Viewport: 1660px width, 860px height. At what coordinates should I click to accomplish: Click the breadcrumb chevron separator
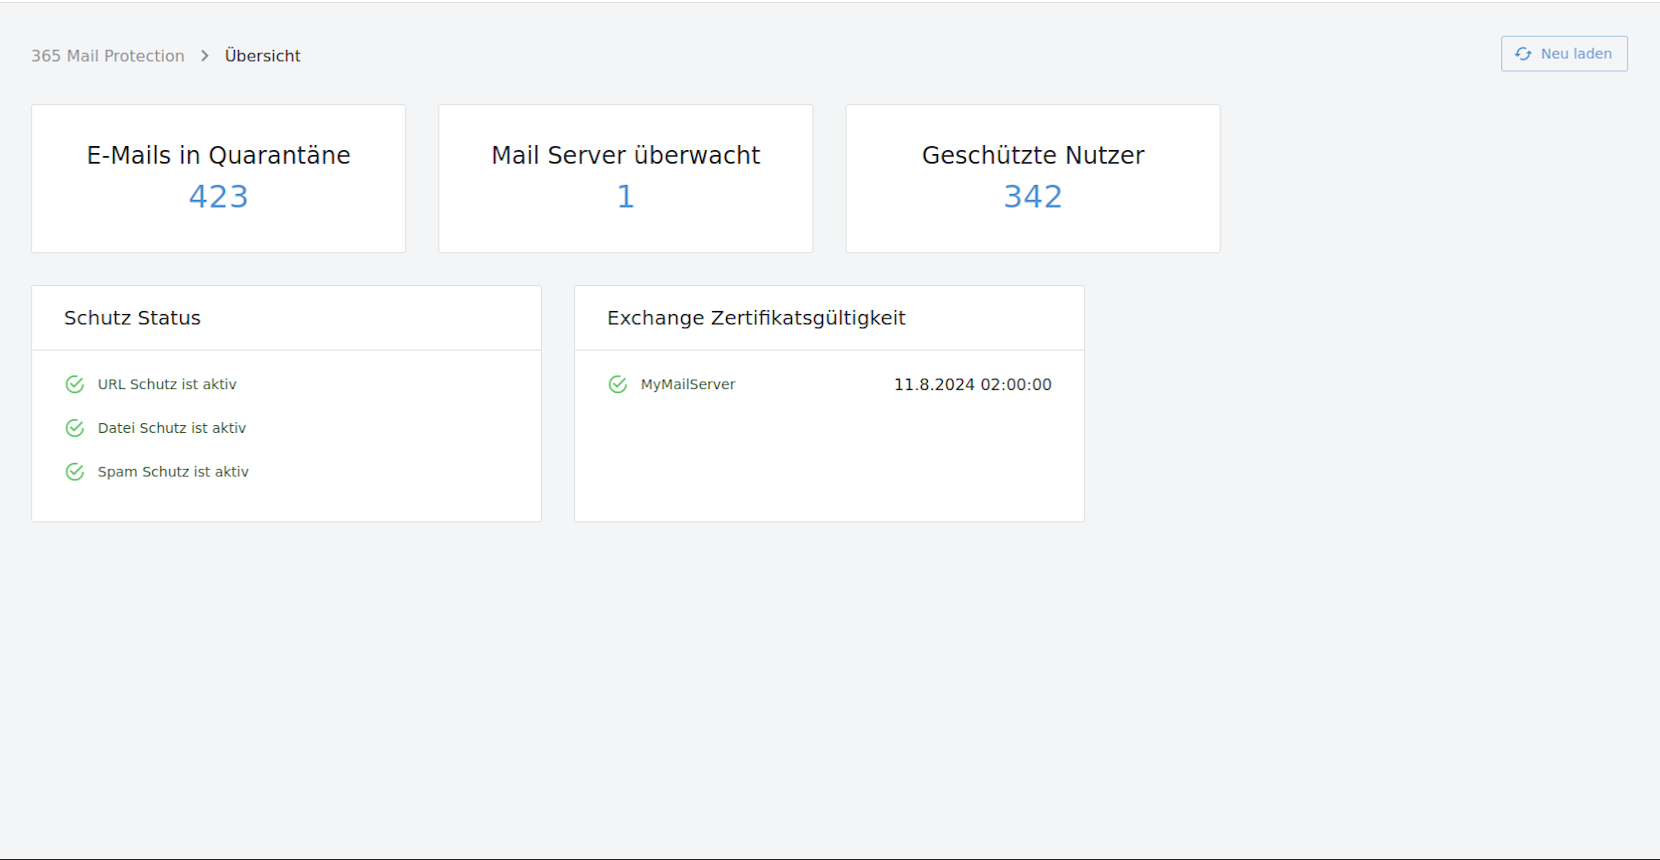pyautogui.click(x=205, y=56)
